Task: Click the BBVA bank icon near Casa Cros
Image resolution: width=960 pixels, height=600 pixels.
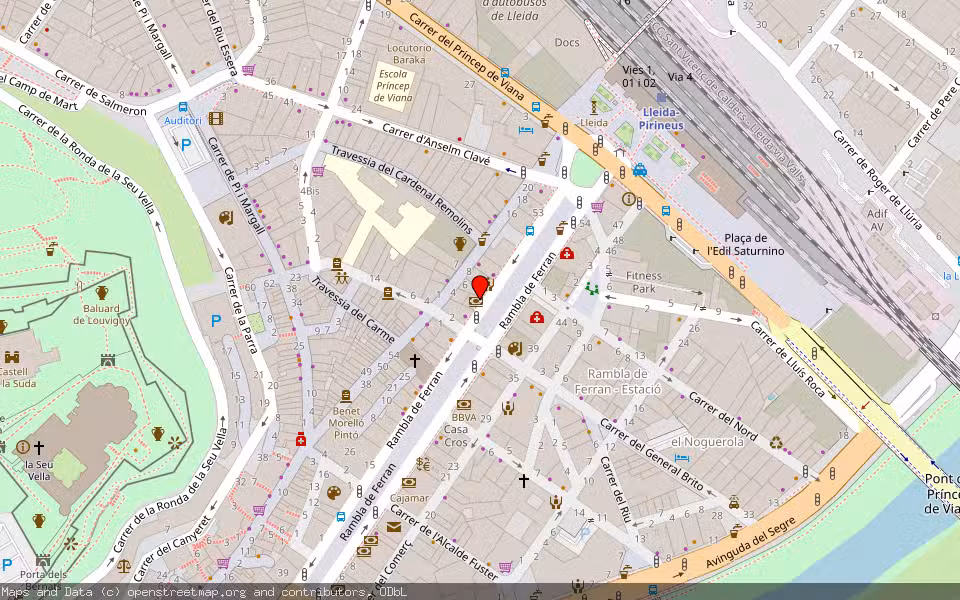Action: pos(464,406)
